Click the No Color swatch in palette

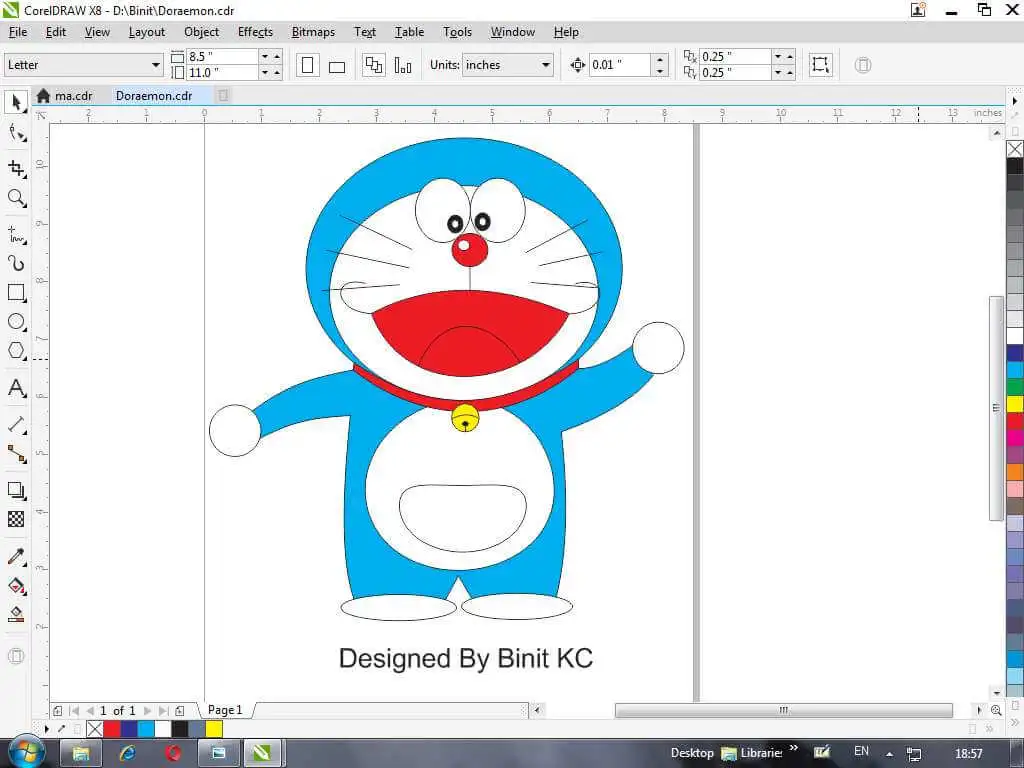1014,149
